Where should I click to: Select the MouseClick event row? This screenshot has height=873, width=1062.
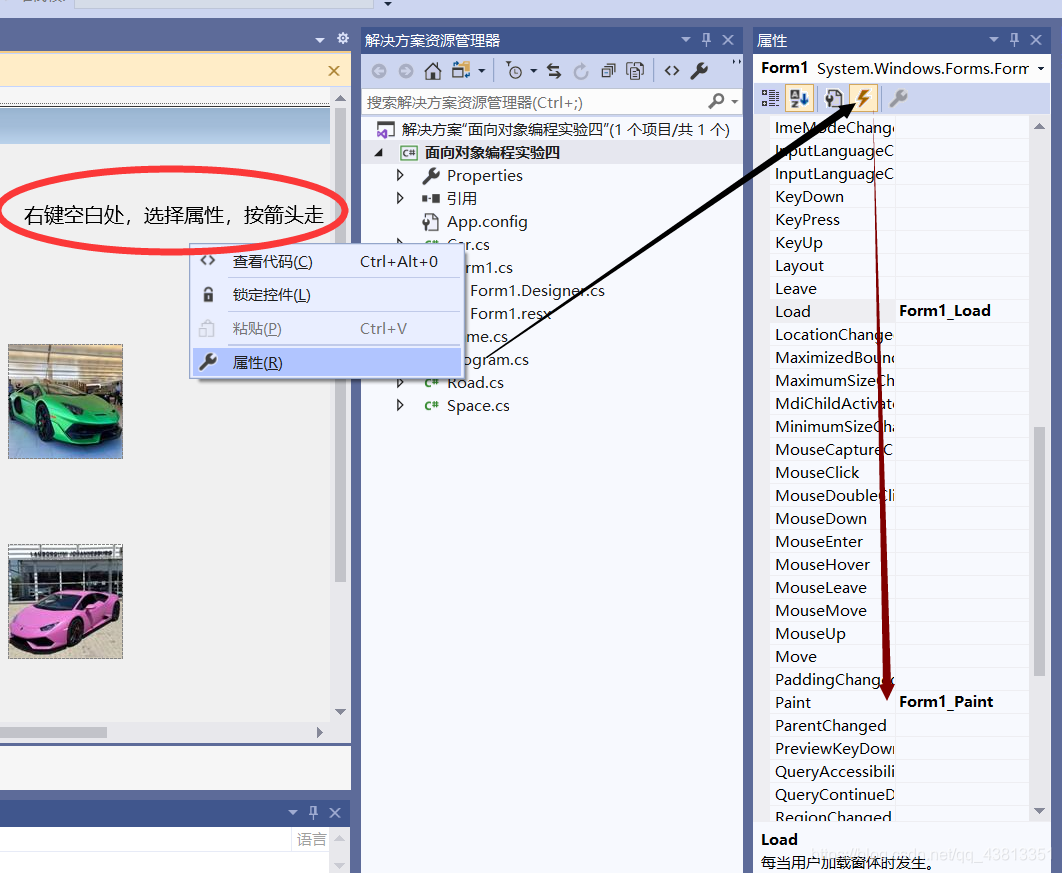click(899, 473)
